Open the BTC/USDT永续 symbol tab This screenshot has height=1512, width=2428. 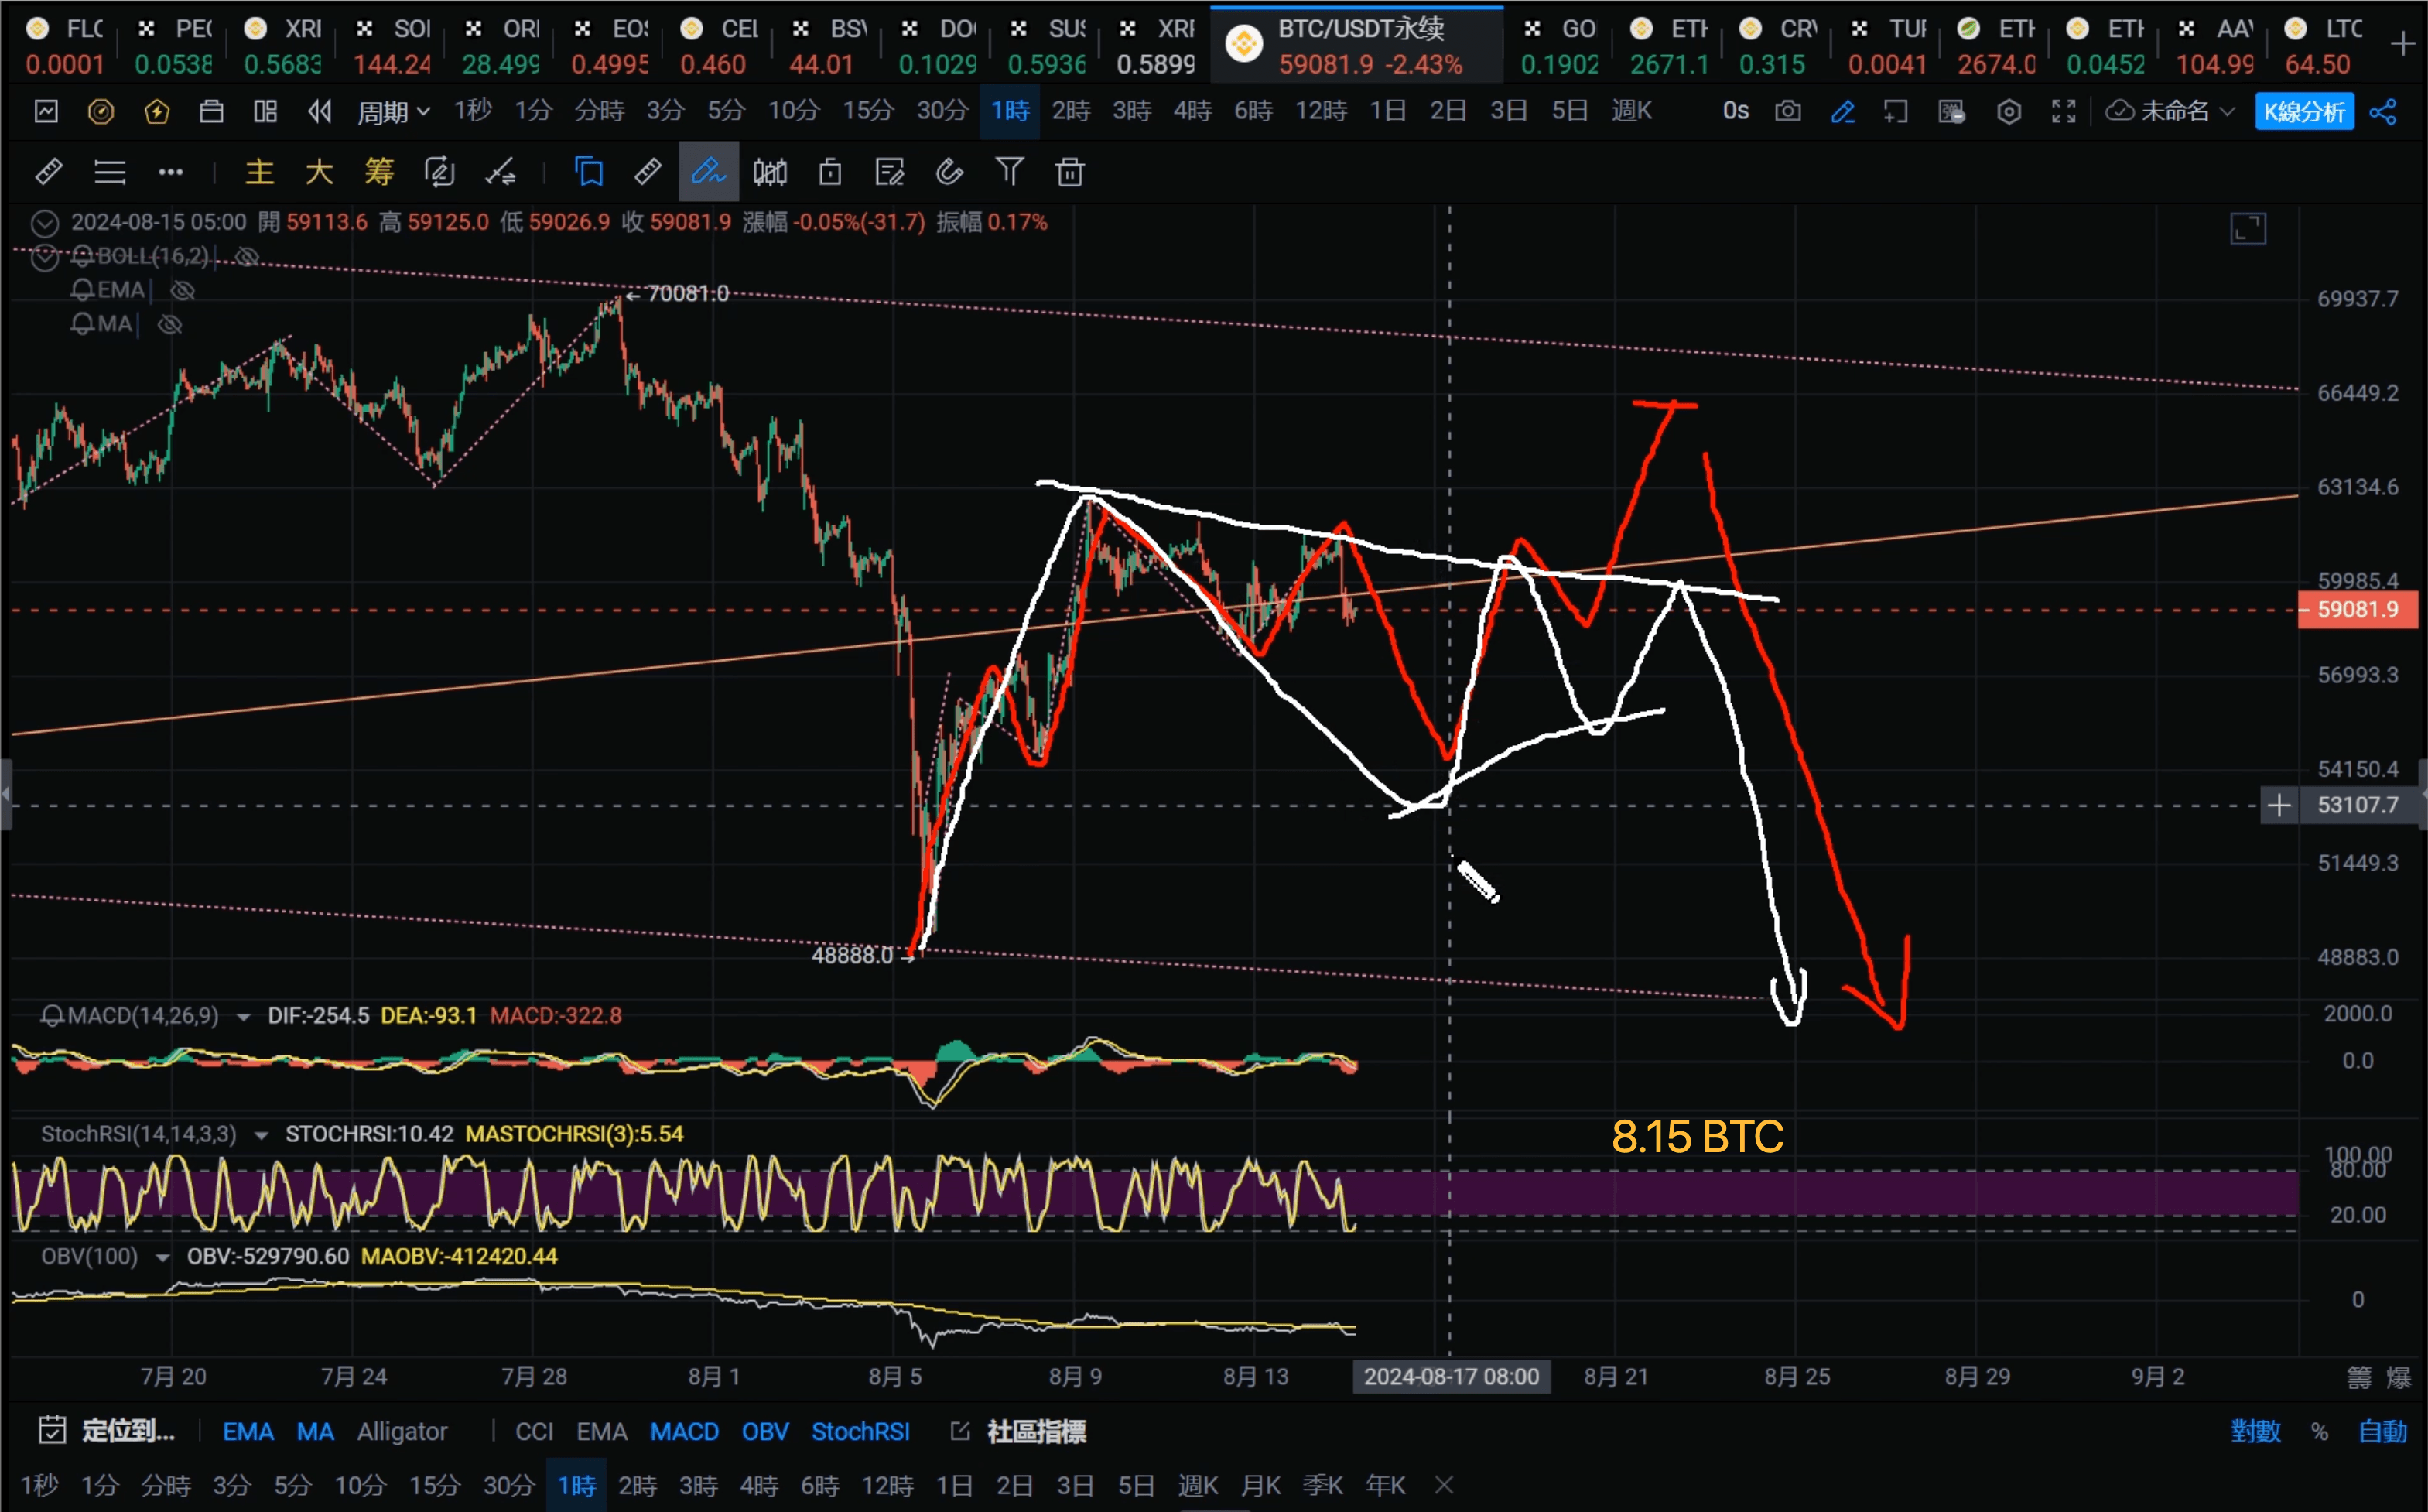[1356, 46]
